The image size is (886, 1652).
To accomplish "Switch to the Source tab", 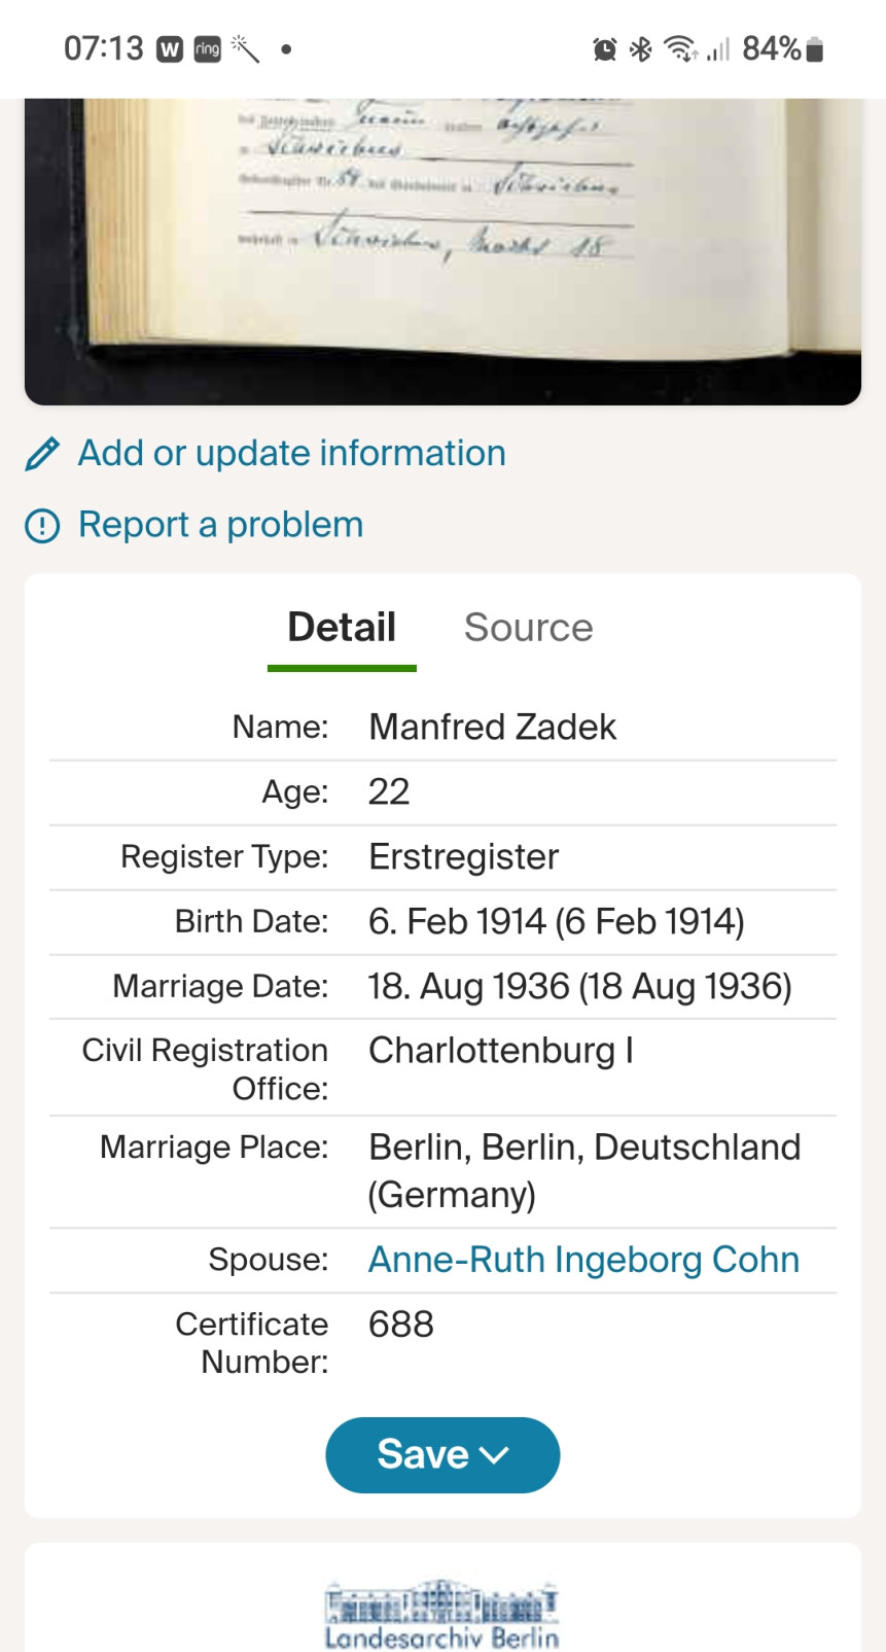I will [528, 628].
